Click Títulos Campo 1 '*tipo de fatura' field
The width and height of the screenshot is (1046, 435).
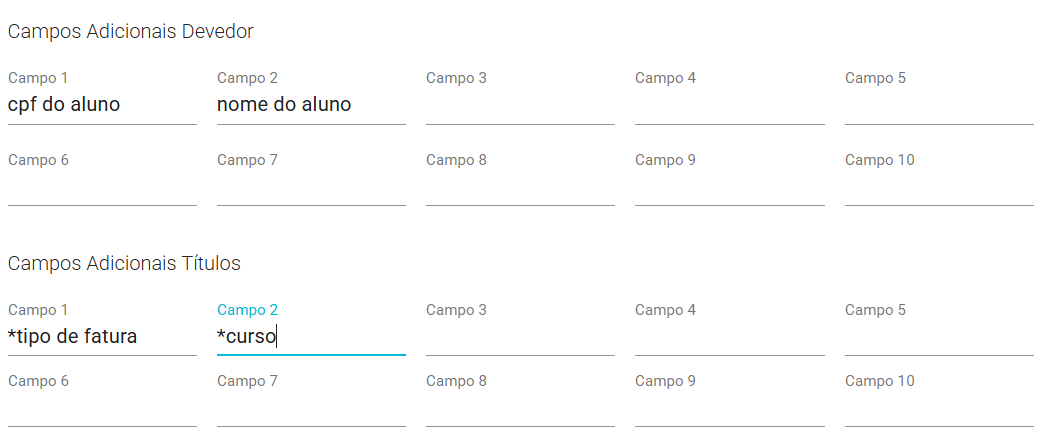(102, 336)
